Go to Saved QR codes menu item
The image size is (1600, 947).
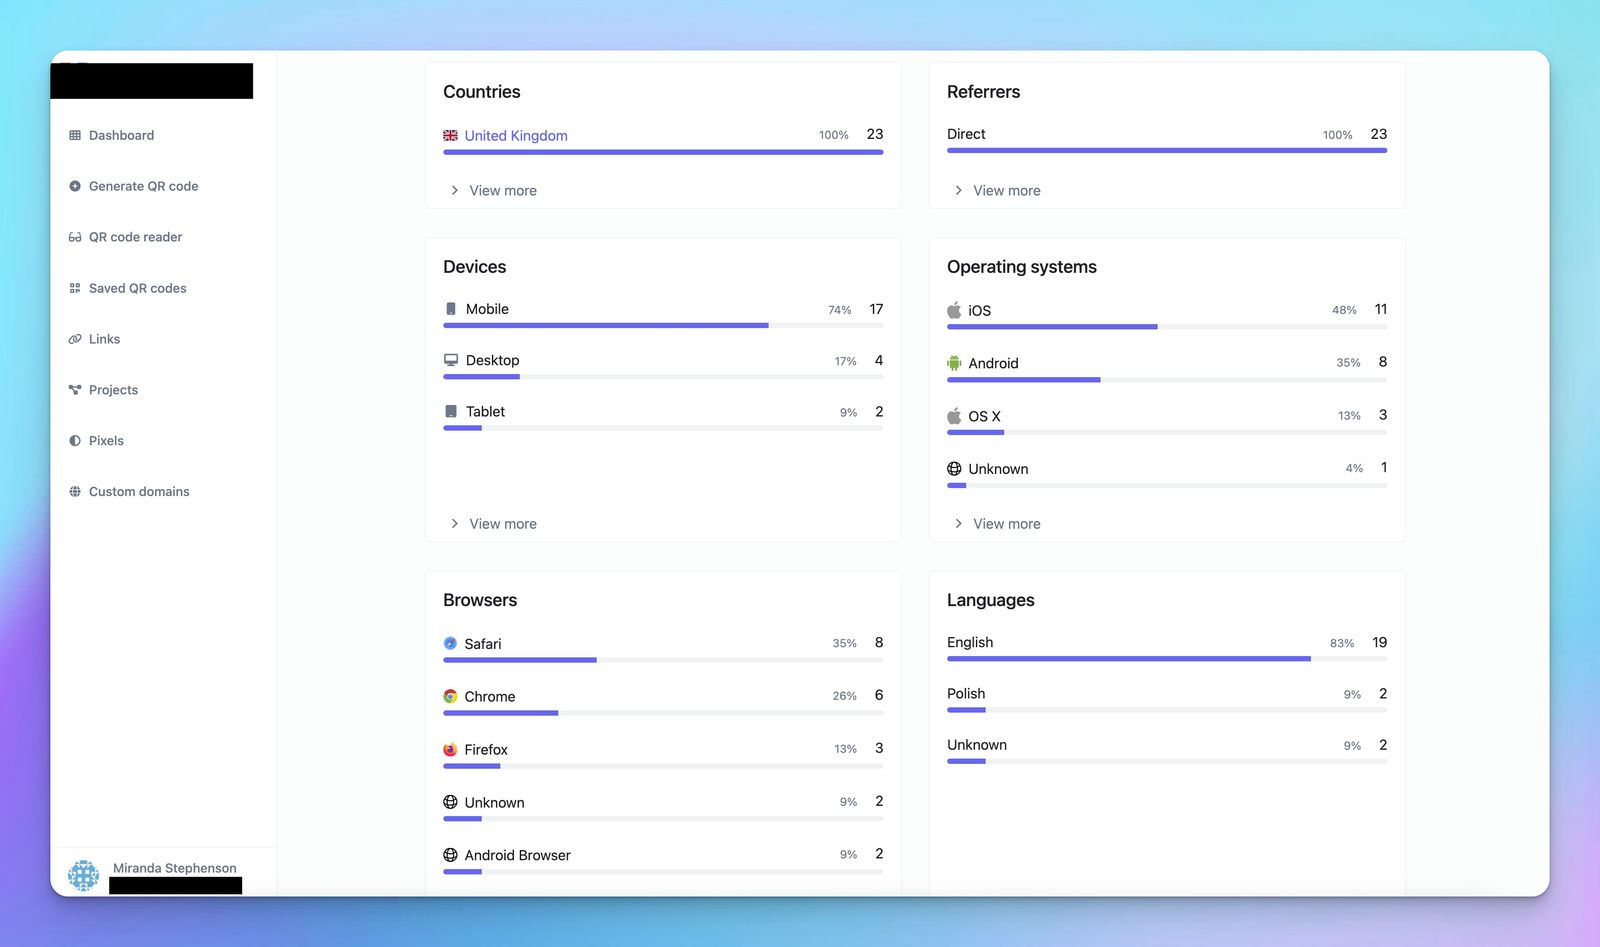pyautogui.click(x=137, y=288)
